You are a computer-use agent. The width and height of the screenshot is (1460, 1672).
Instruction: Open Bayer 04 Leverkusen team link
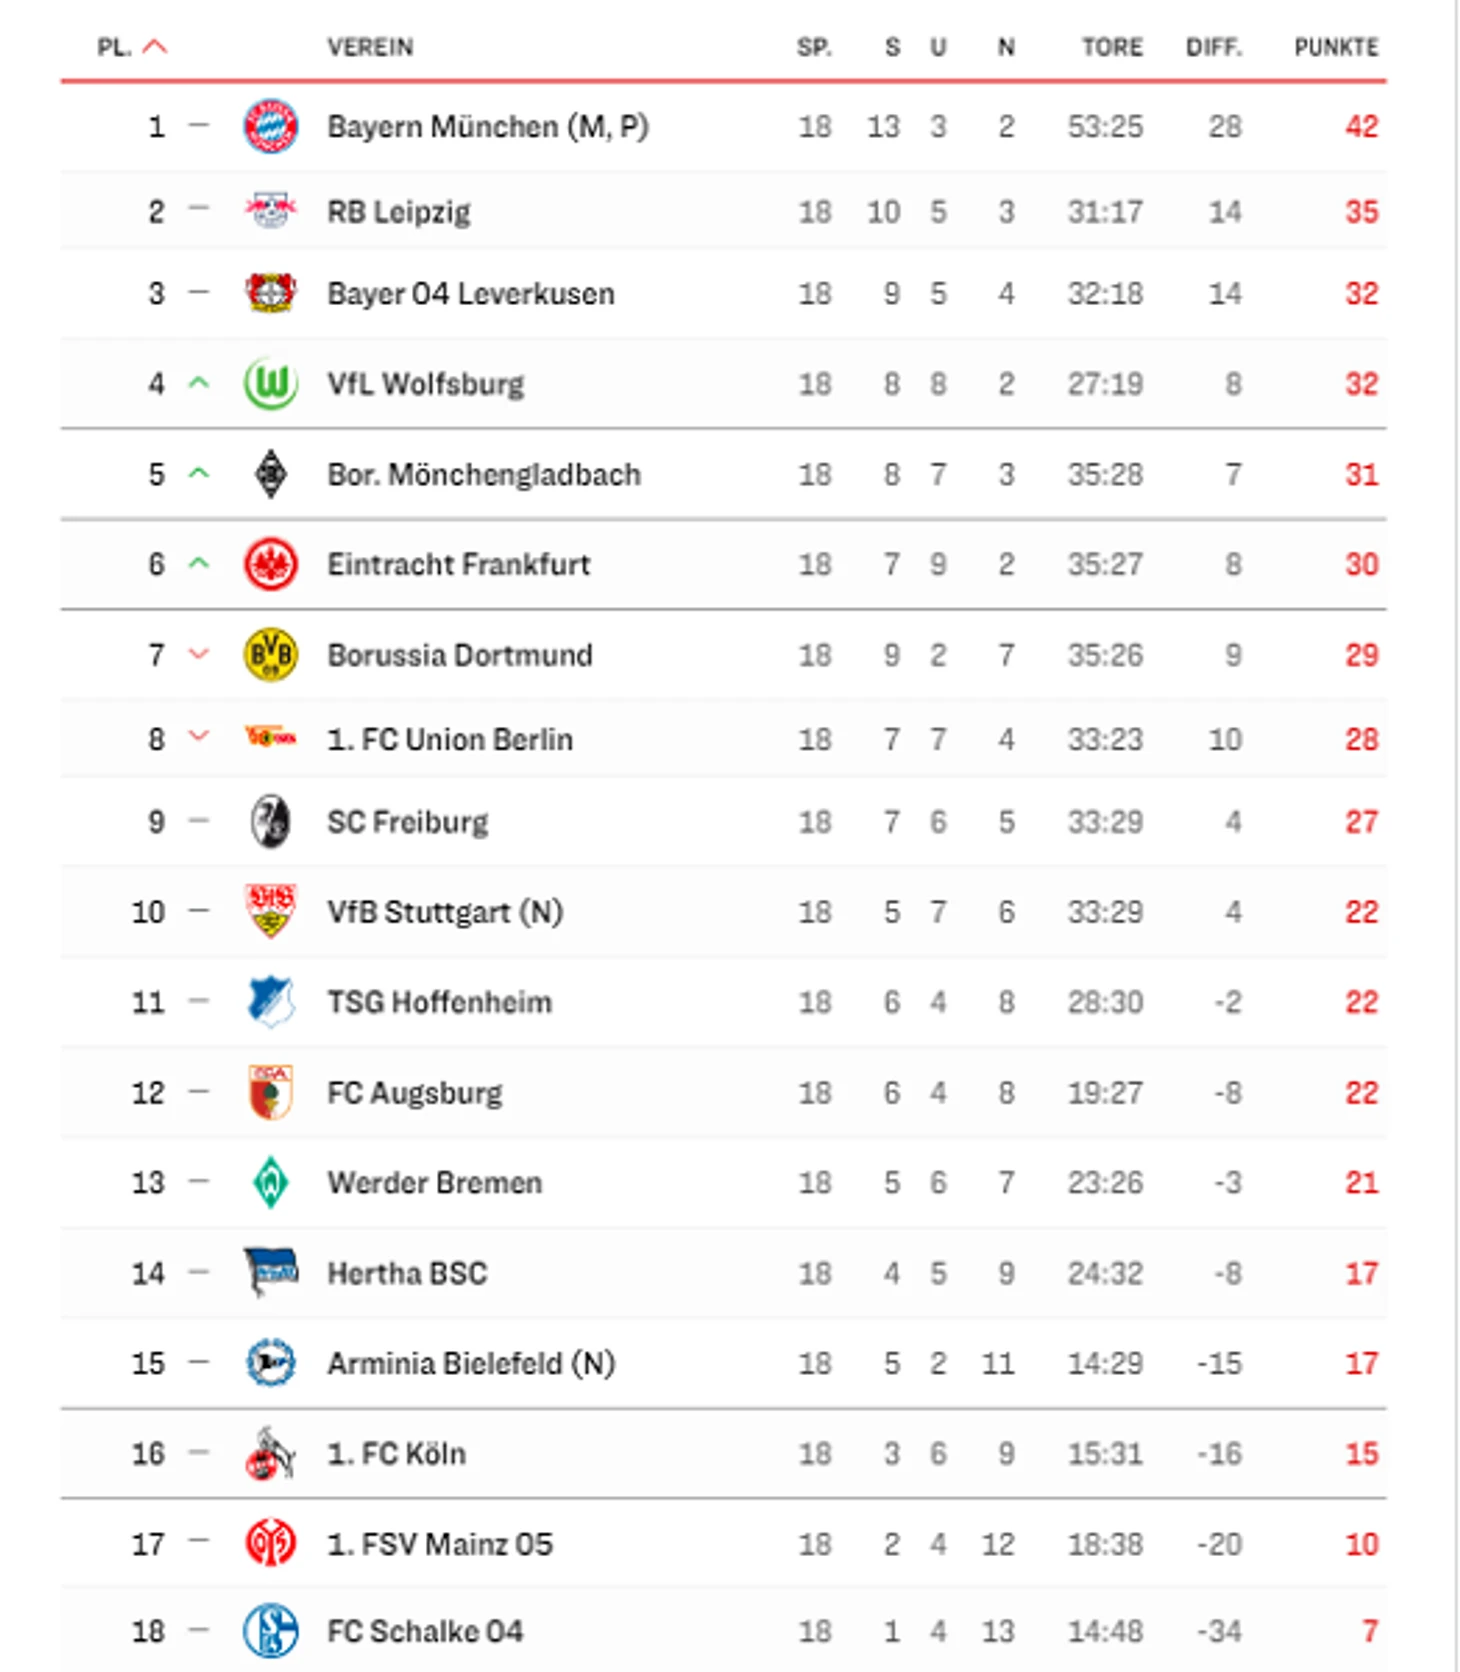tap(470, 294)
